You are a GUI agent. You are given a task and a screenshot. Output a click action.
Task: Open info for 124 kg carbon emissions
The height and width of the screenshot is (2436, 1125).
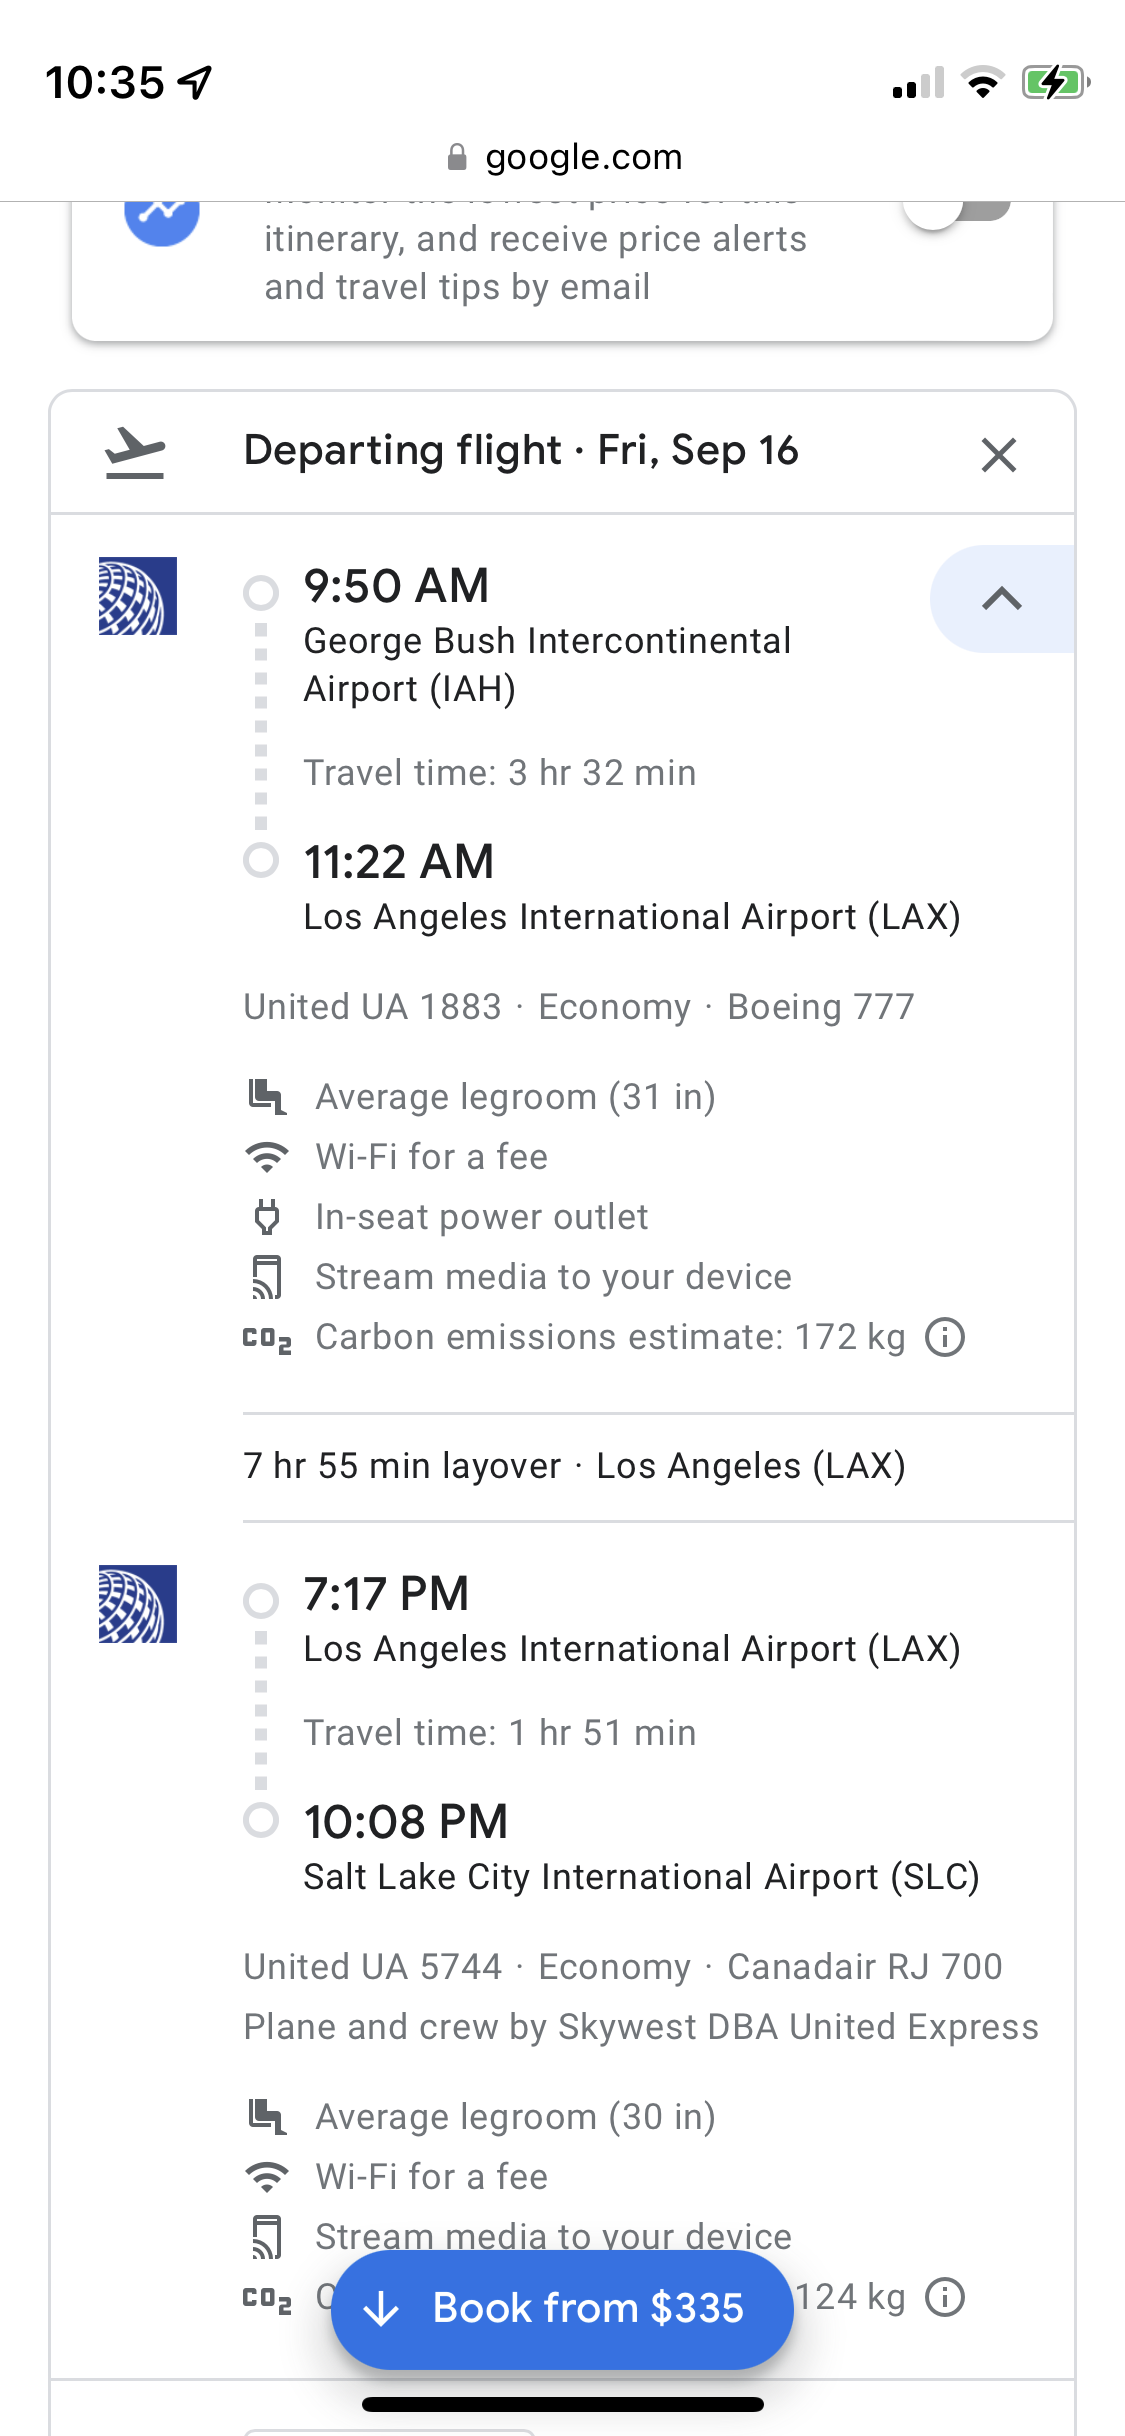coord(945,2297)
